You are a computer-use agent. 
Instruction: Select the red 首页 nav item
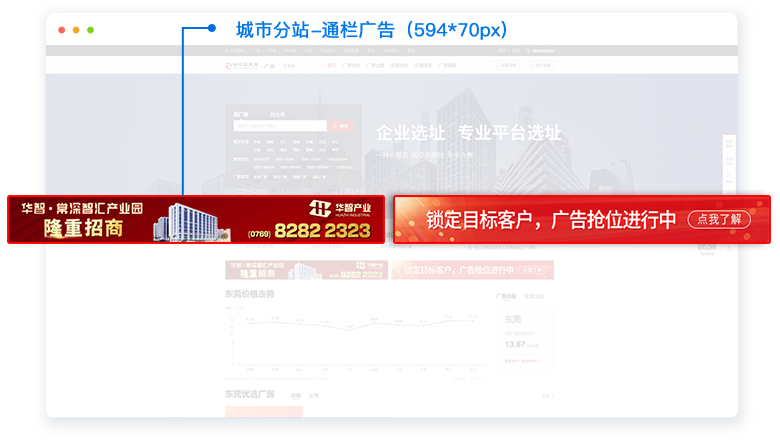[x=331, y=66]
